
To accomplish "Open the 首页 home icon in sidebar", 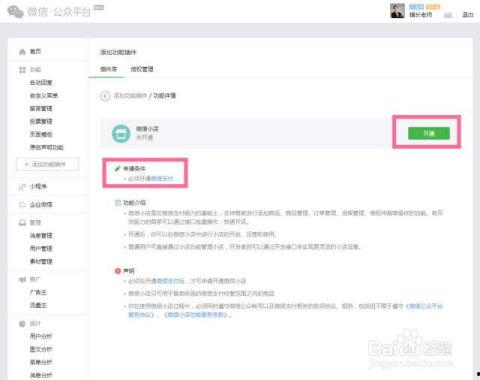I will tap(22, 52).
